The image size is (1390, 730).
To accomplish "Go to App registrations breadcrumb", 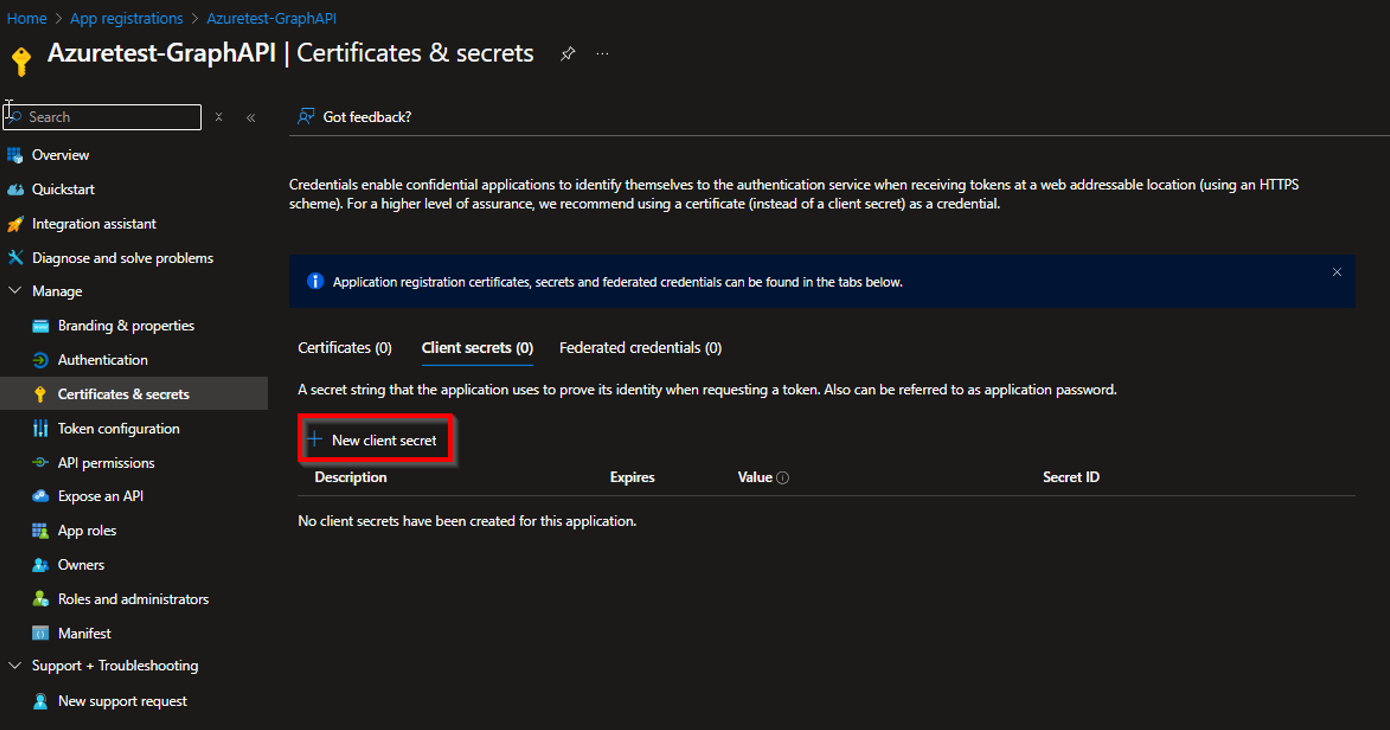I will click(x=126, y=18).
